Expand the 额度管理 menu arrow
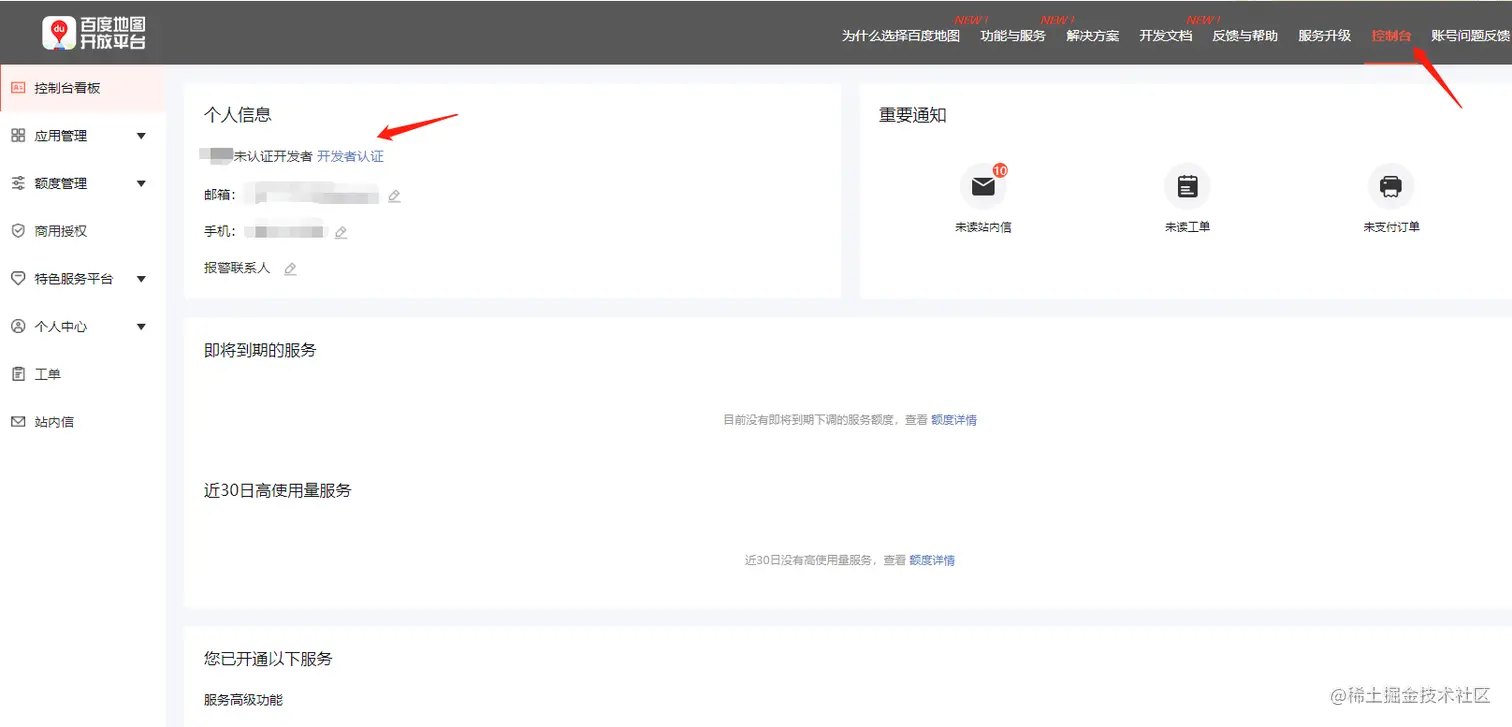 coord(141,184)
